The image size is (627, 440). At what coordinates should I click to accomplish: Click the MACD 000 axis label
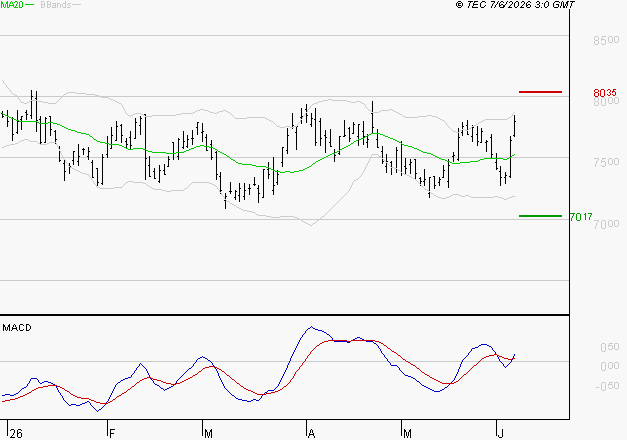(x=610, y=366)
